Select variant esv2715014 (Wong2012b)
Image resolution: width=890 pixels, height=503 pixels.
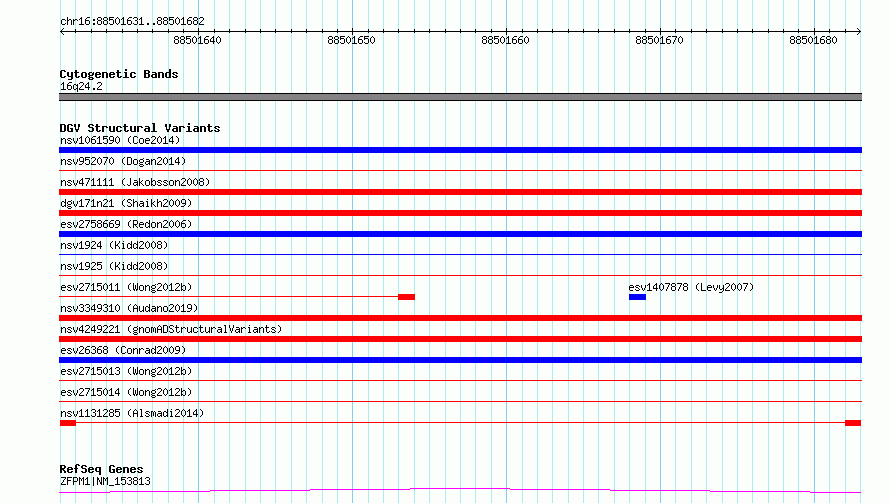coord(126,392)
